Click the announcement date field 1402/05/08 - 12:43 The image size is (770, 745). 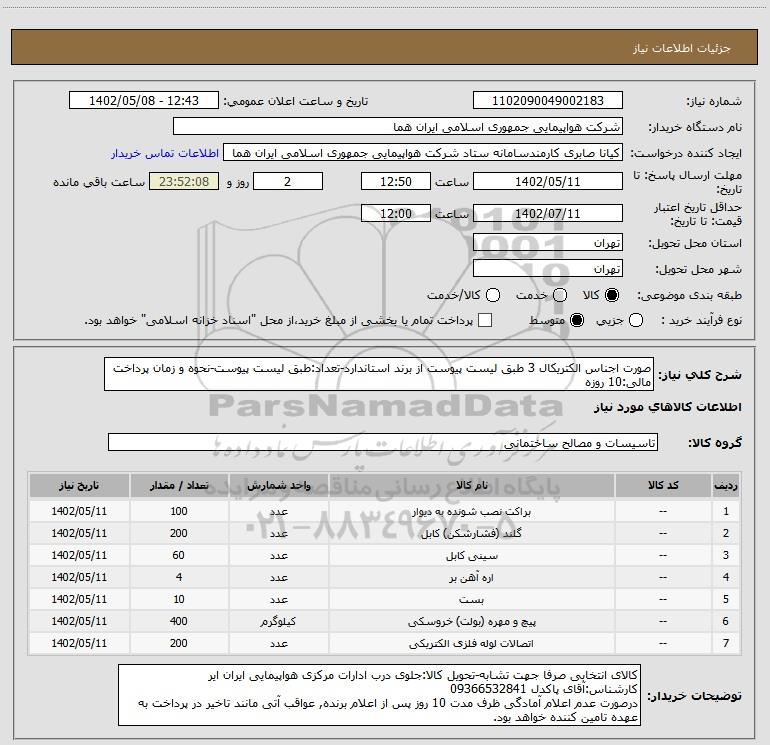tap(144, 101)
